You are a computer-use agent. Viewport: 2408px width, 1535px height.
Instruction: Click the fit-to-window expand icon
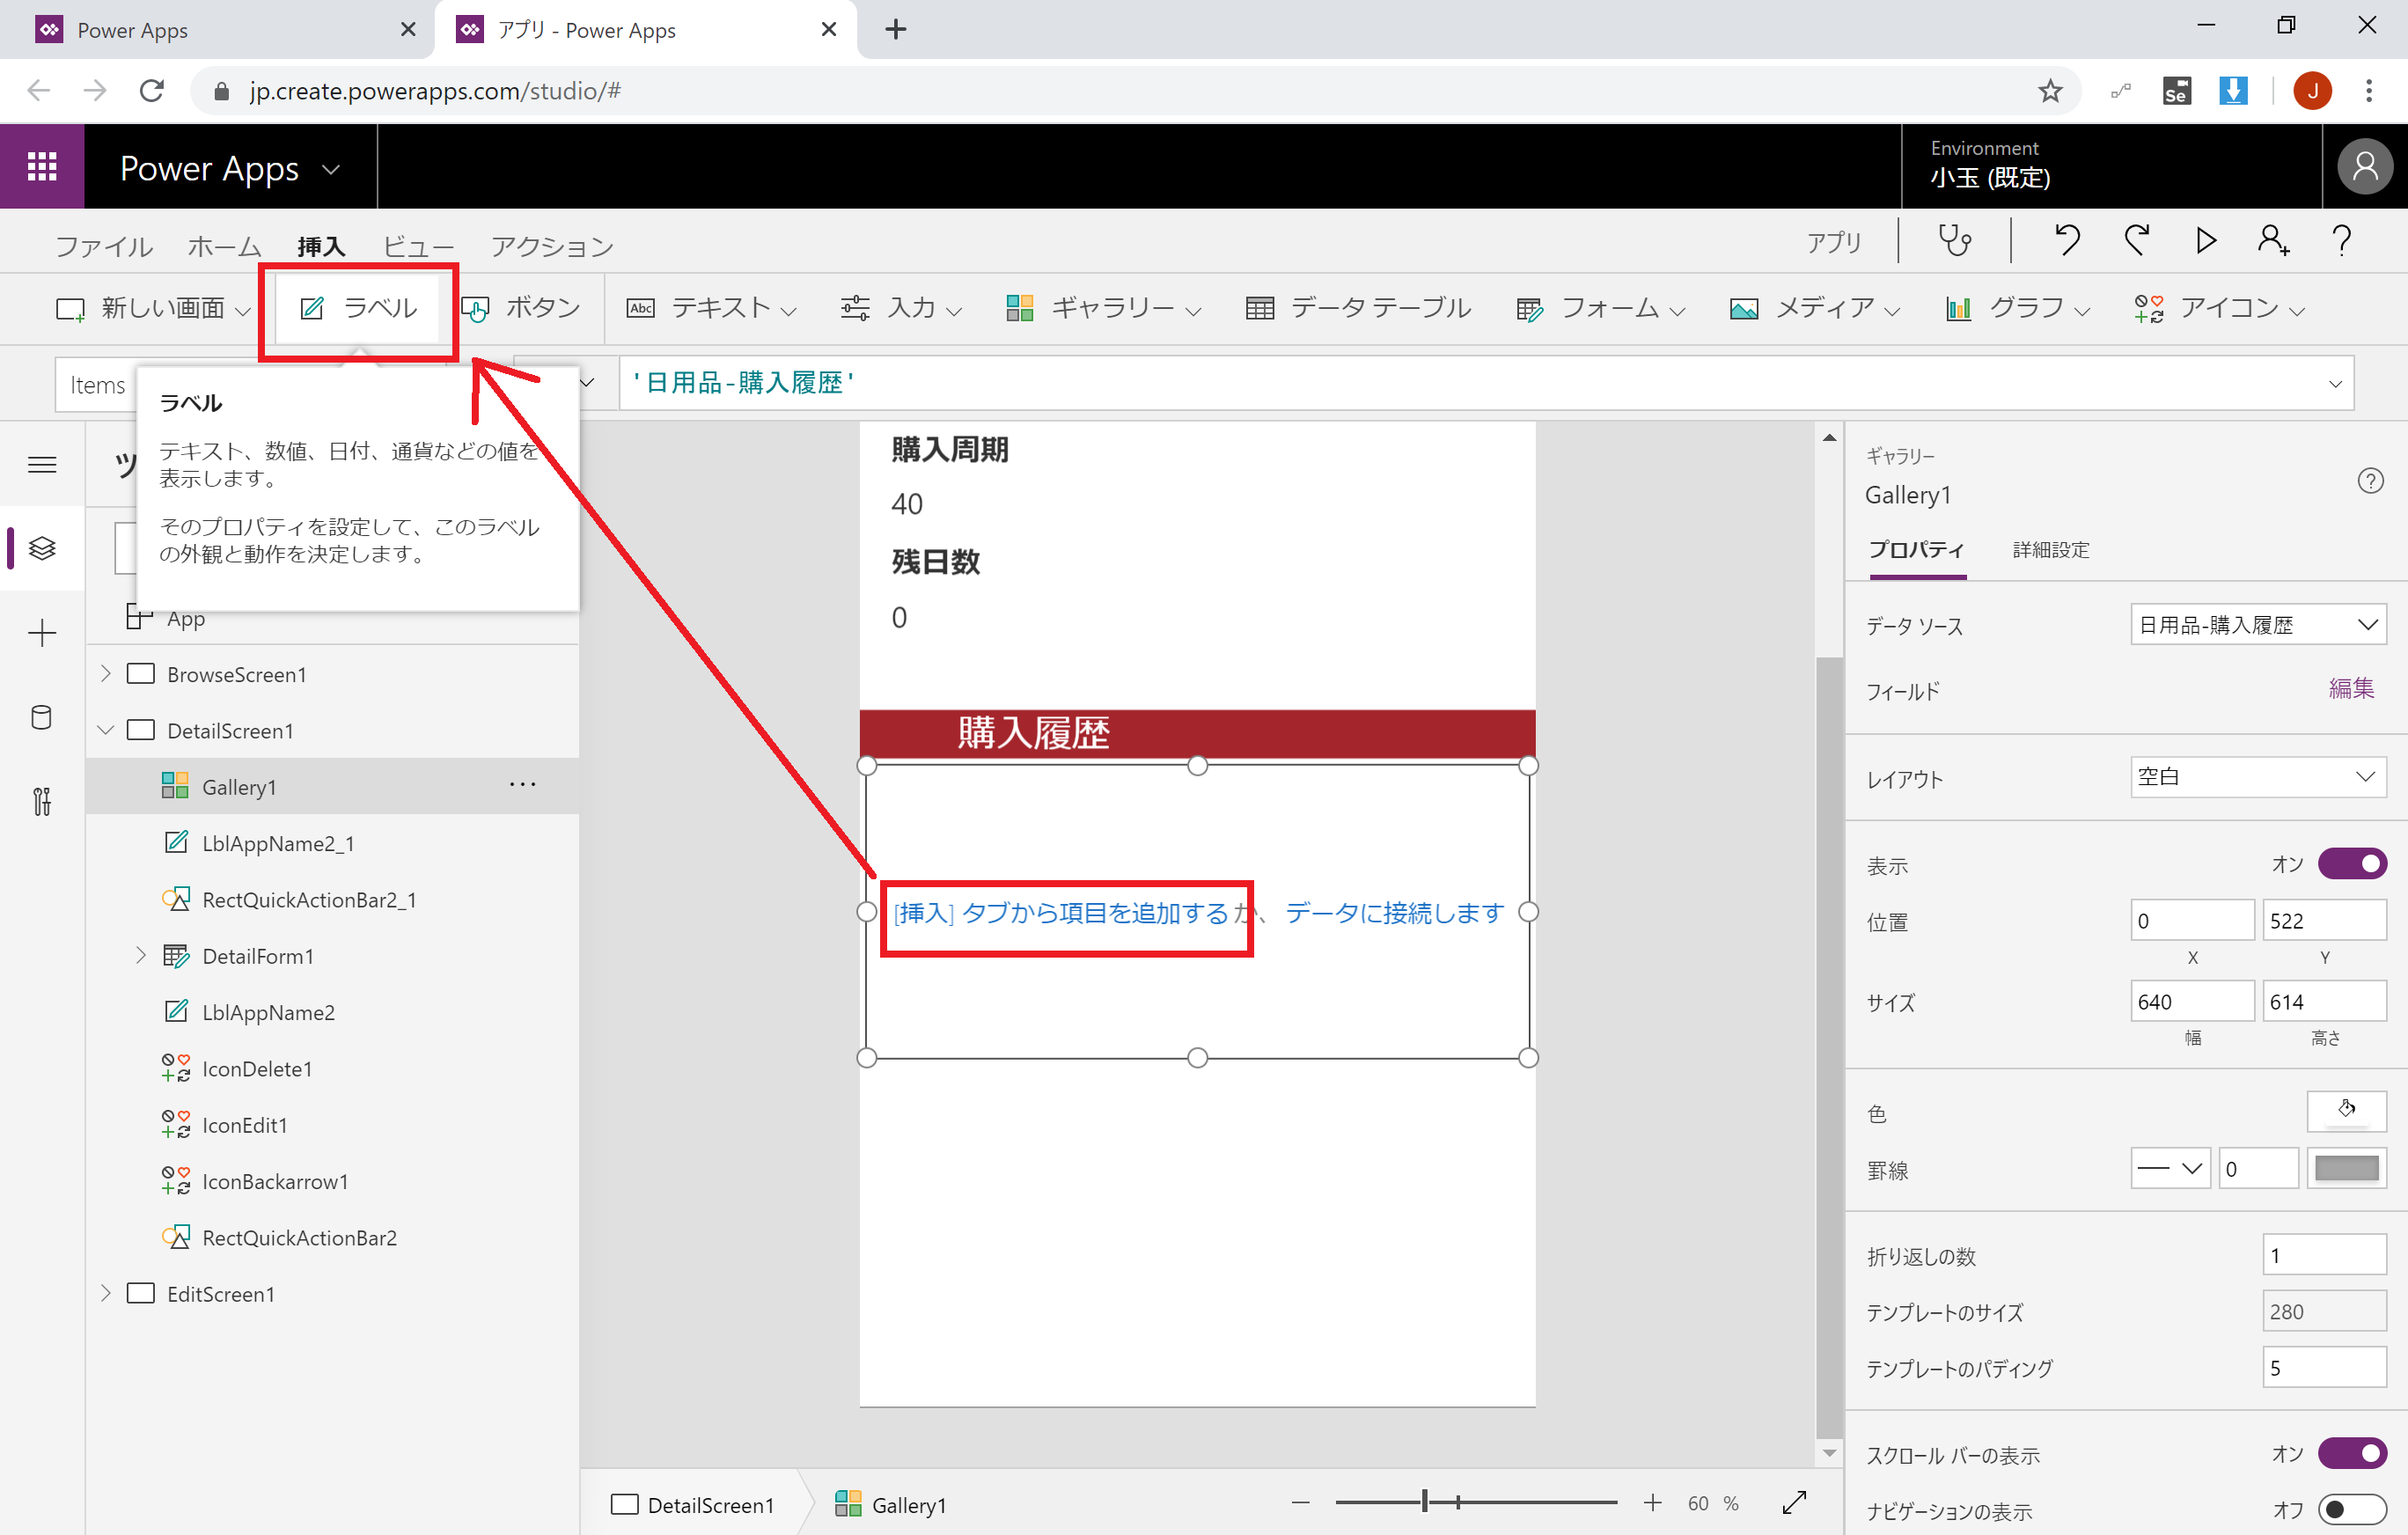point(1794,1503)
